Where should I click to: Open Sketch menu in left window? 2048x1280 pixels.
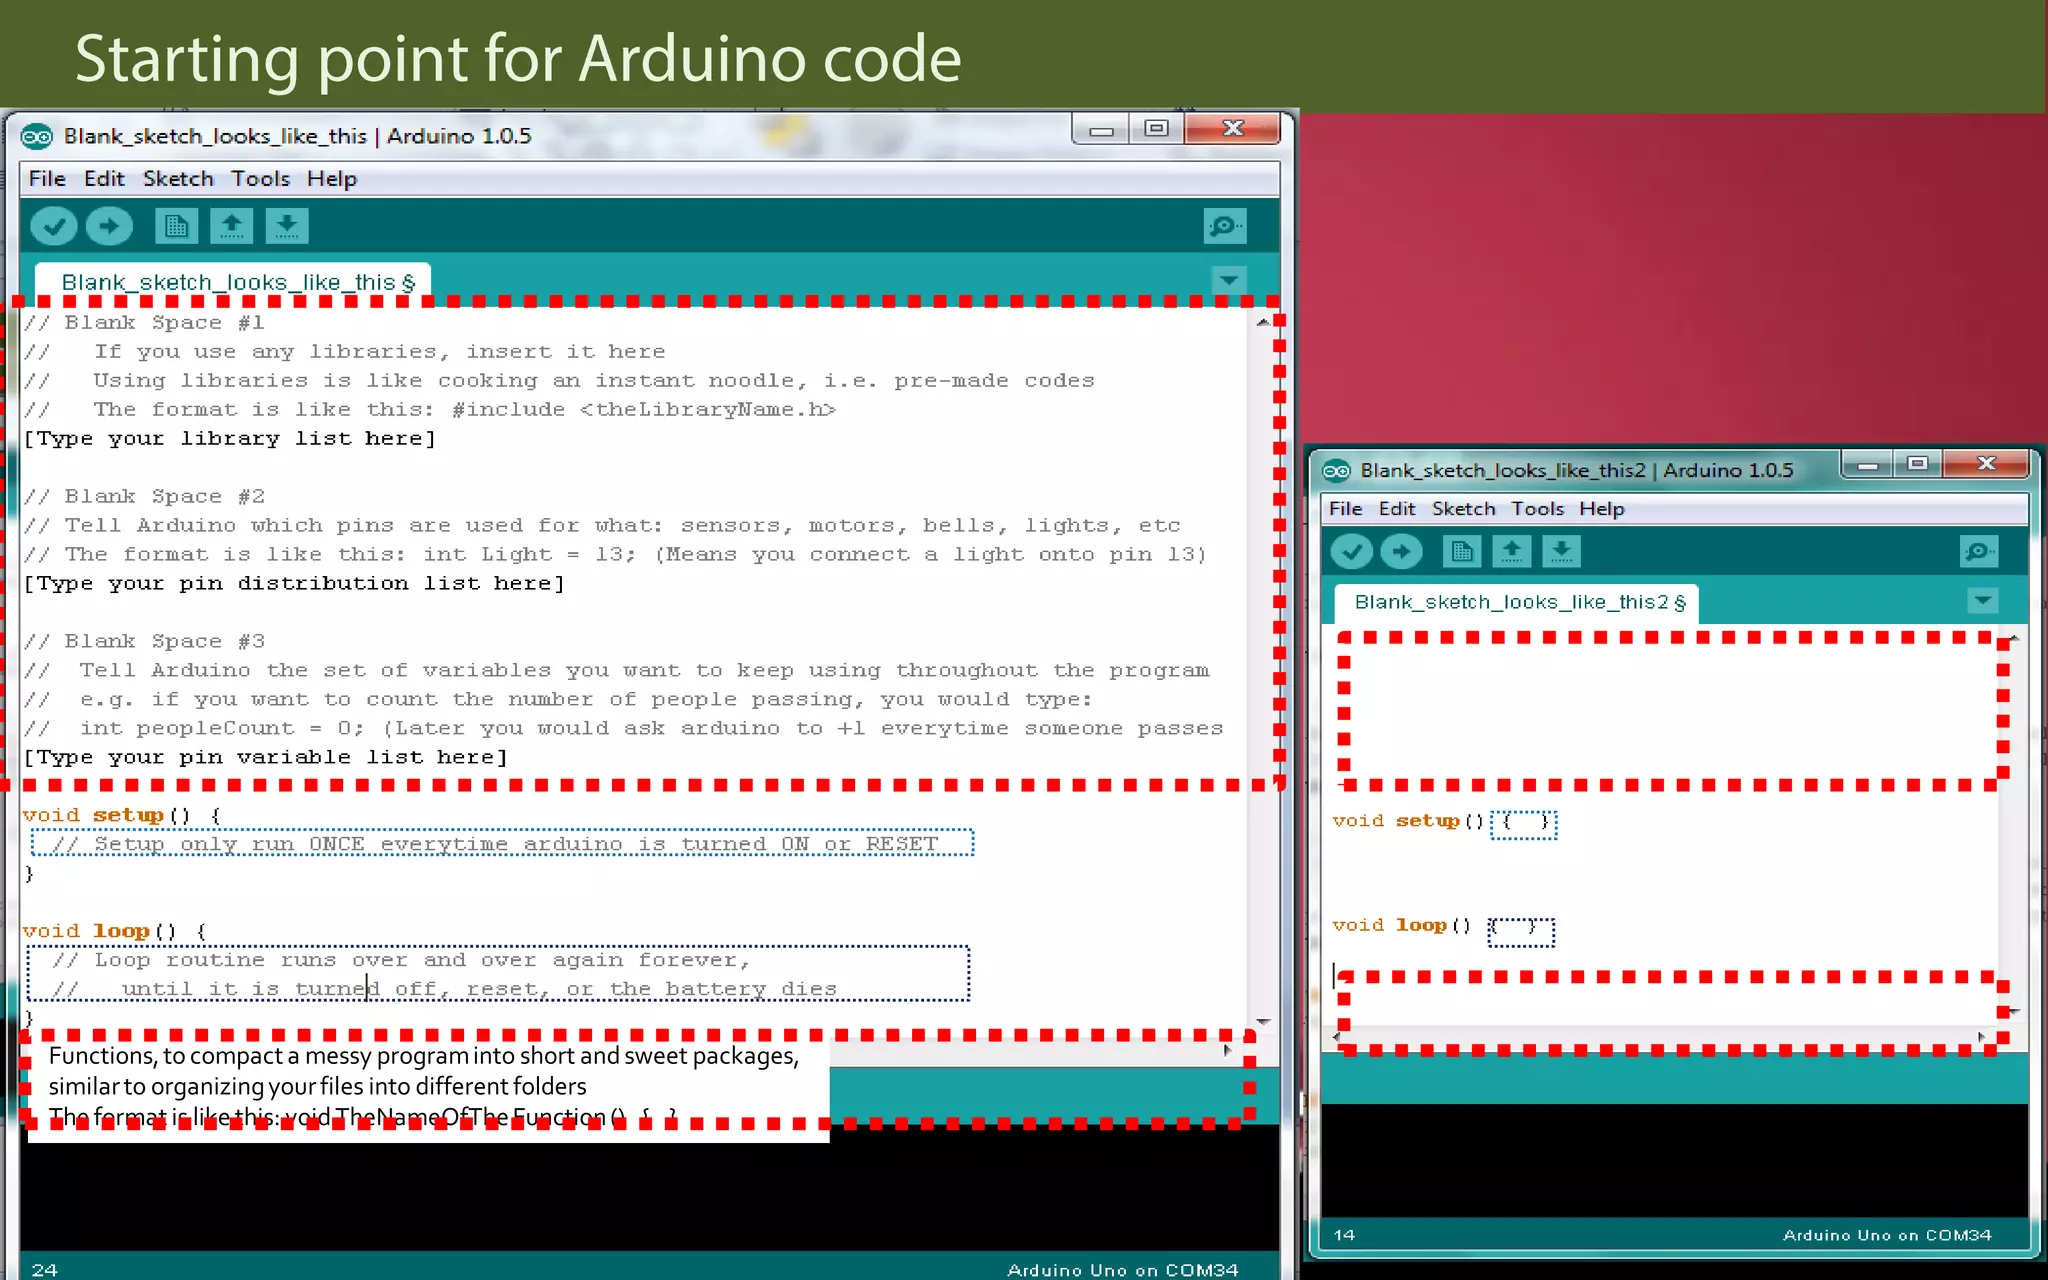[178, 179]
